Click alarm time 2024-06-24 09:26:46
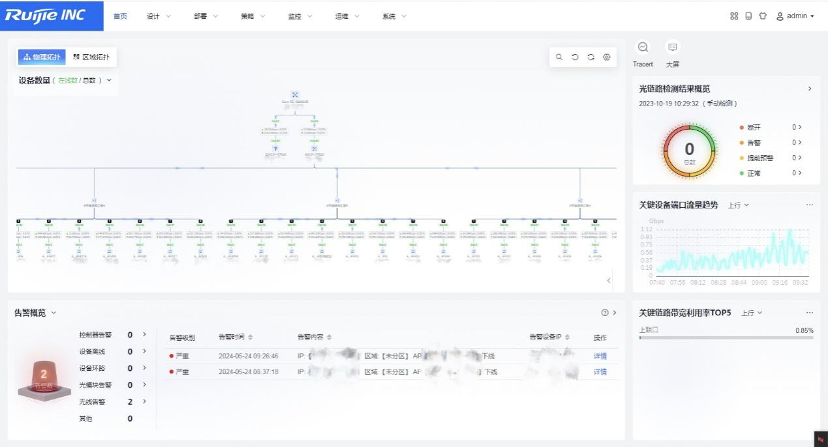Image resolution: width=828 pixels, height=448 pixels. pos(248,356)
